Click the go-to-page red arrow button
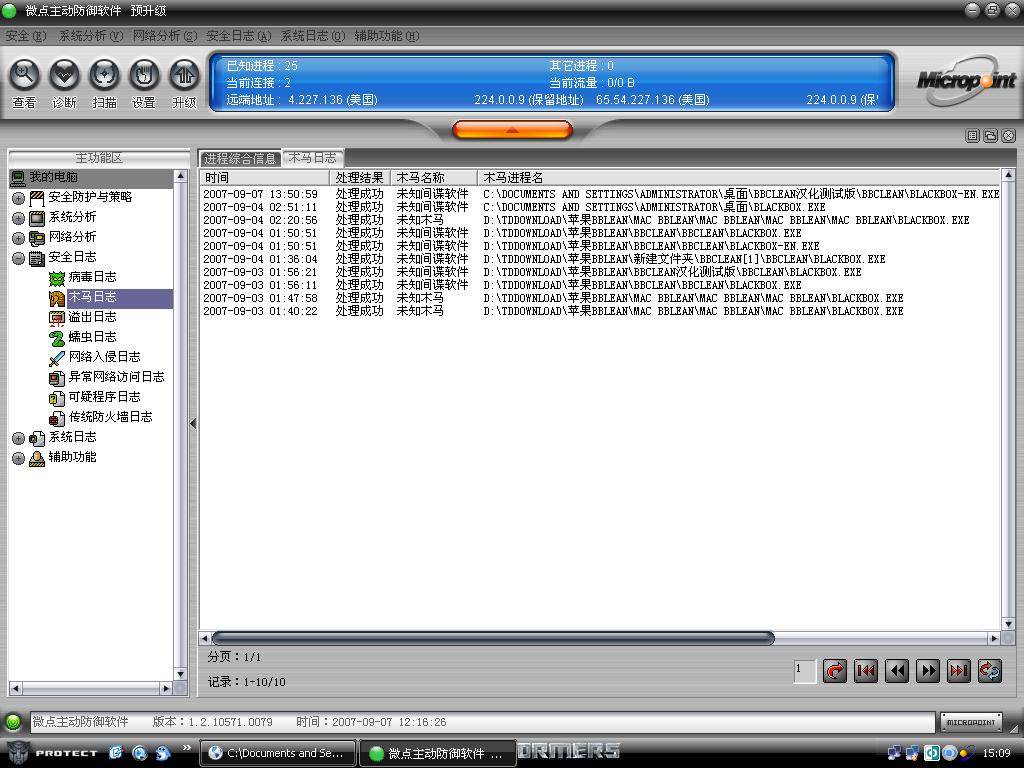The width and height of the screenshot is (1024, 768). coord(835,671)
